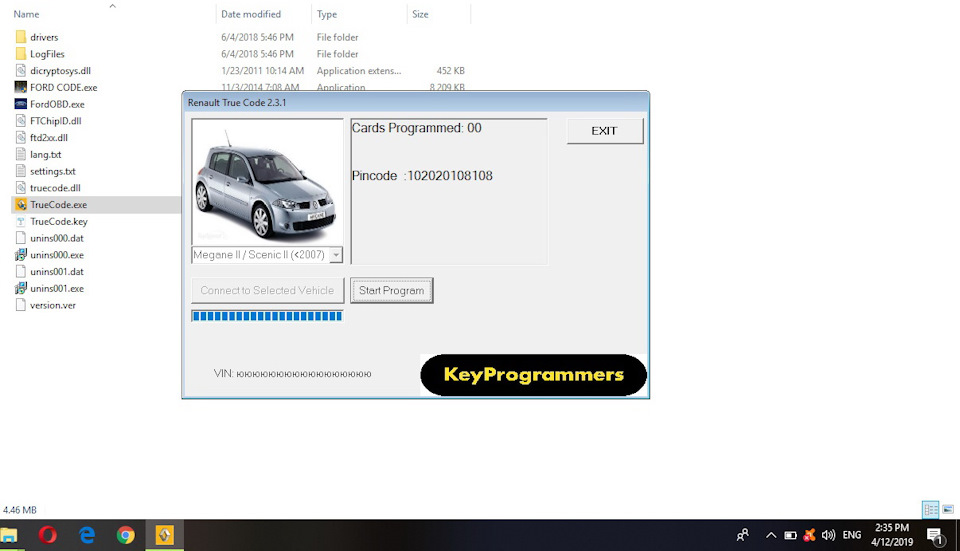This screenshot has width=960, height=551.
Task: Select truecode.dll file icon
Action: click(21, 188)
